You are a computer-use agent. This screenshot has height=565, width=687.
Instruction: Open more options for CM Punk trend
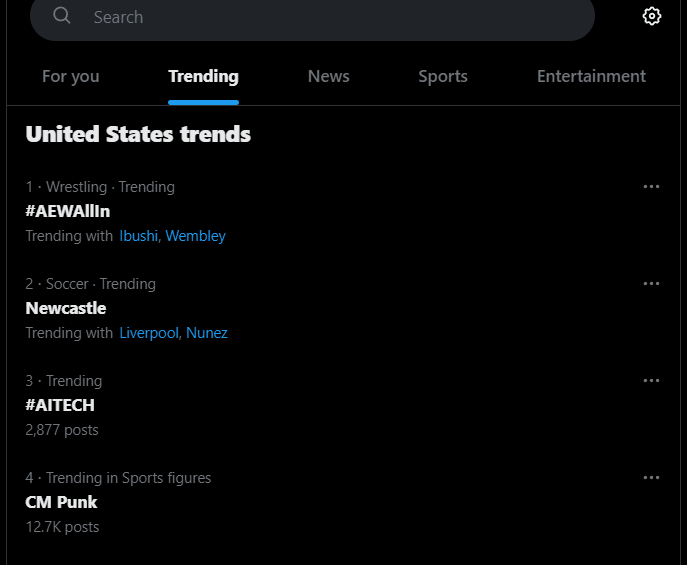point(651,478)
